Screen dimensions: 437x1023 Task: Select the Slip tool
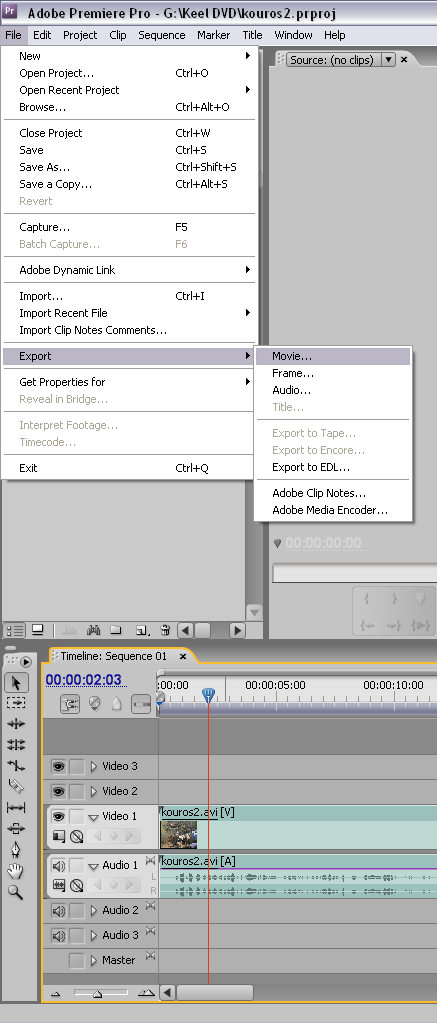[x=16, y=808]
